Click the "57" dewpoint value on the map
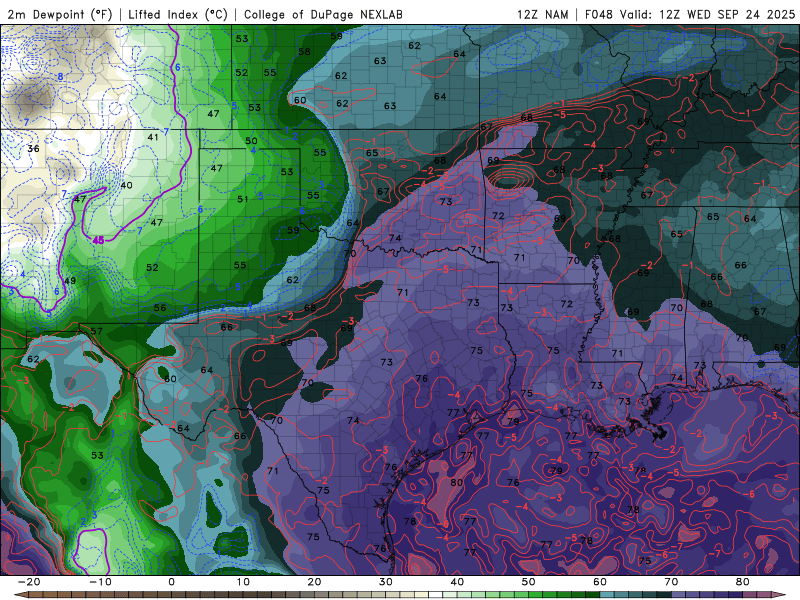 (x=96, y=331)
